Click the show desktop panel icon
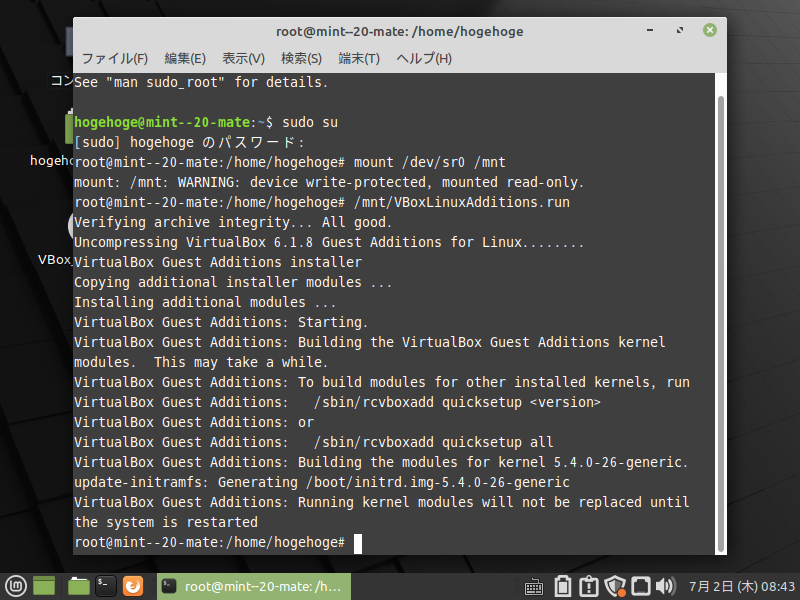The height and width of the screenshot is (600, 800). tap(44, 586)
